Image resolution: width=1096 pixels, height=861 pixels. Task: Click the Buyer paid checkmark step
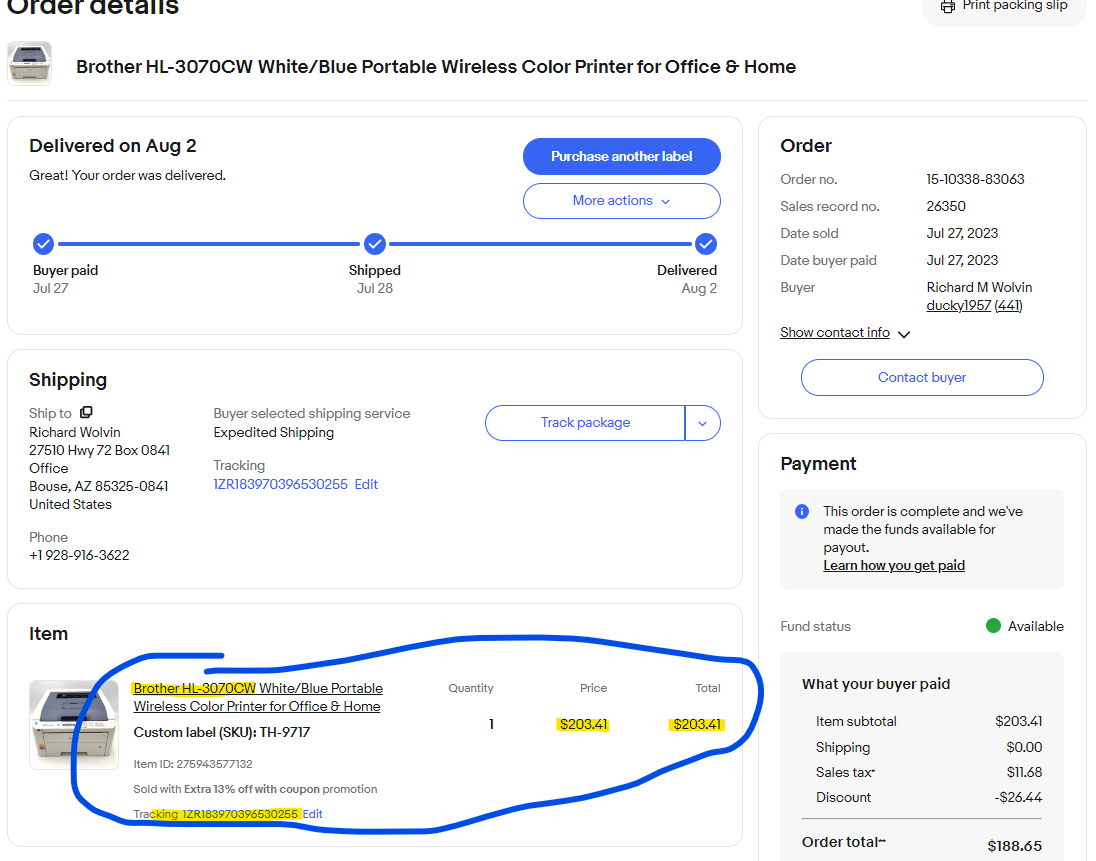tap(43, 244)
